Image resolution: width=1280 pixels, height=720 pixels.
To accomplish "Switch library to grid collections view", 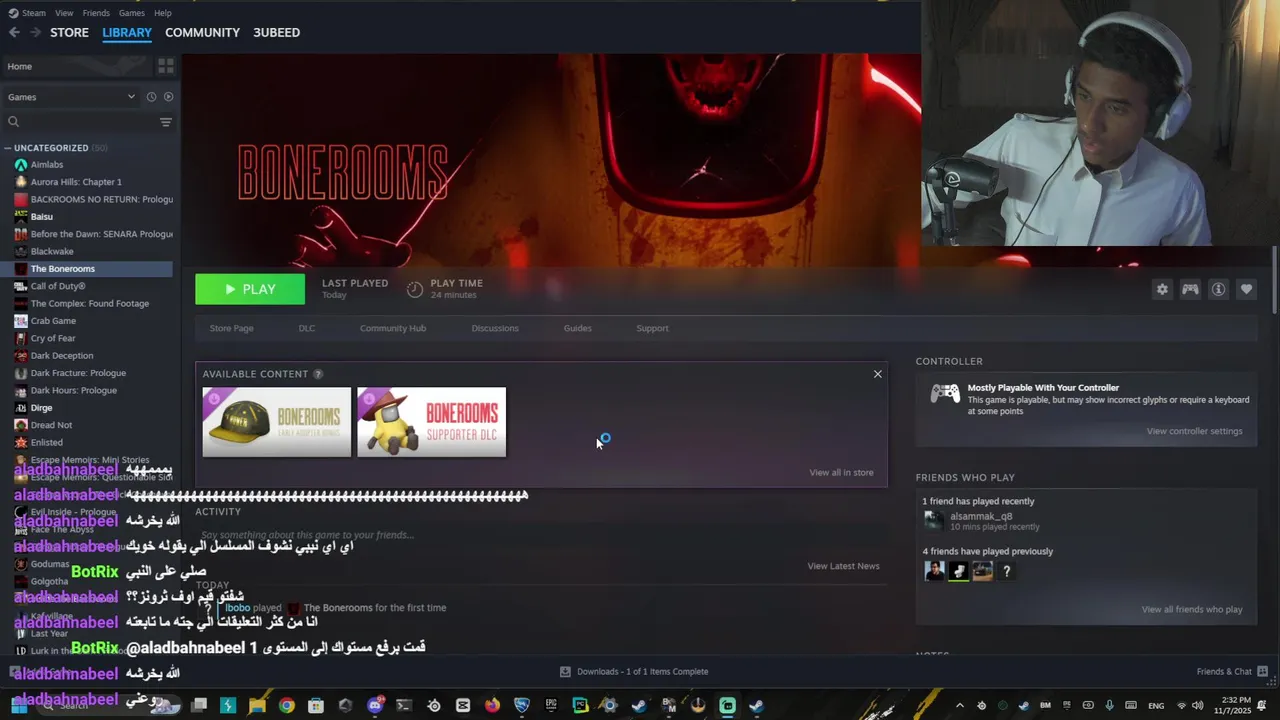I will point(165,66).
